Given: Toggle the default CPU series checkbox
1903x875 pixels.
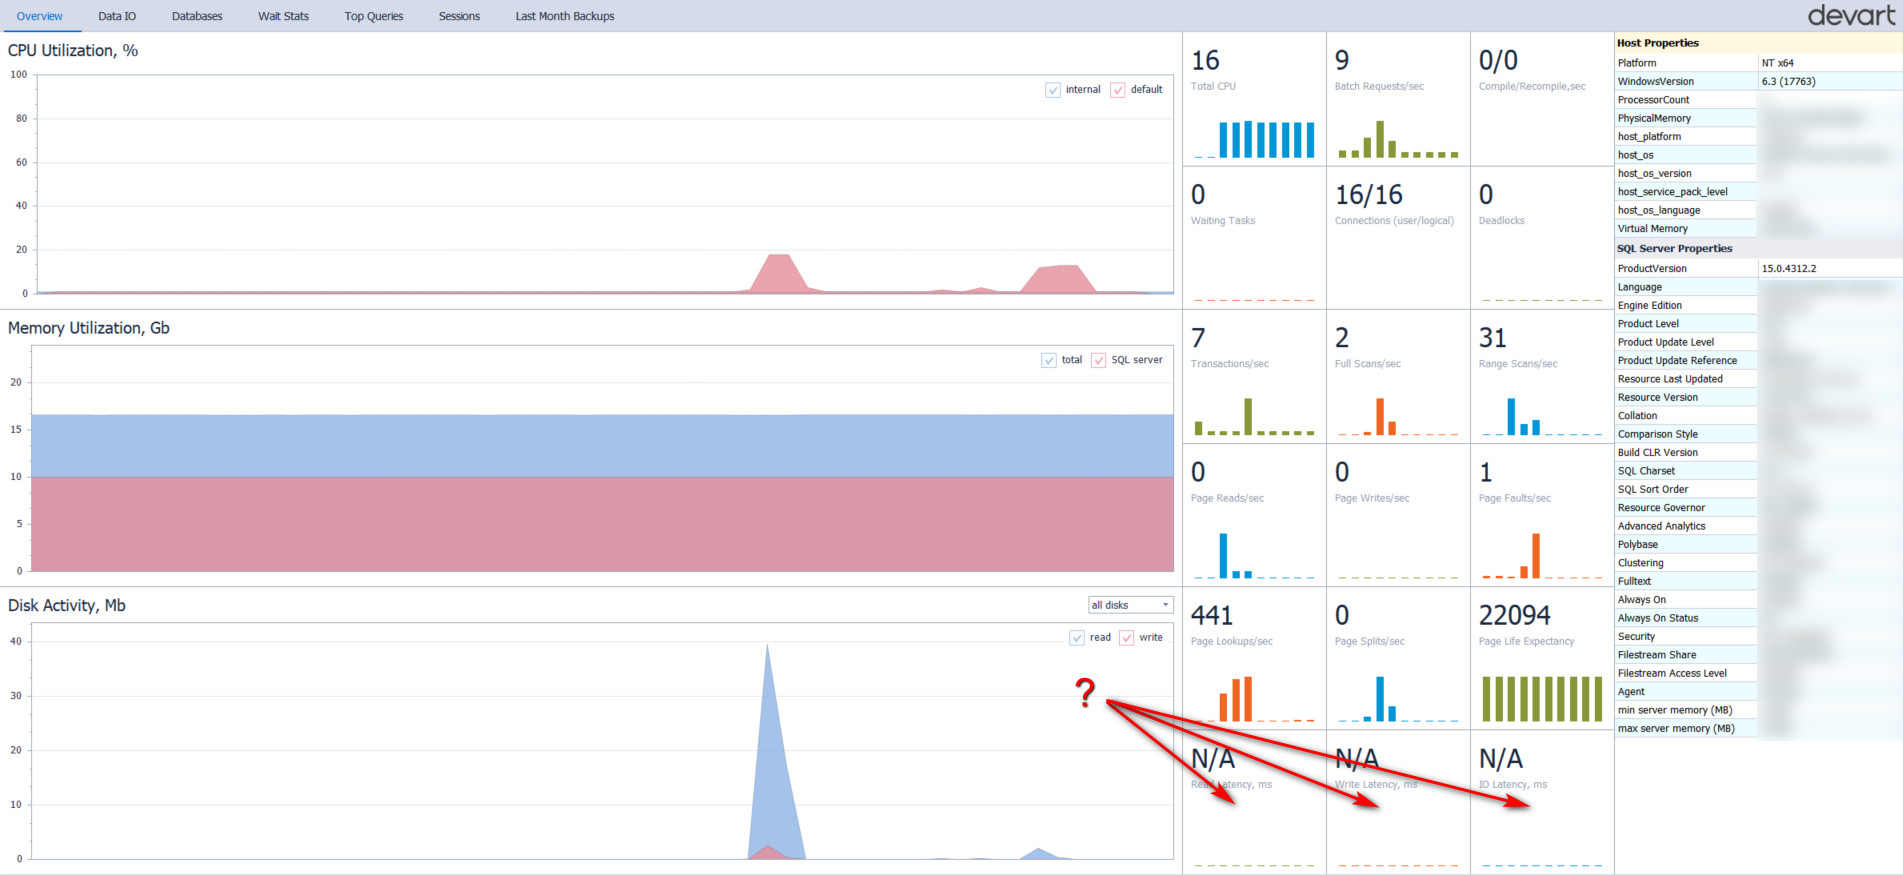Looking at the screenshot, I should [1118, 90].
